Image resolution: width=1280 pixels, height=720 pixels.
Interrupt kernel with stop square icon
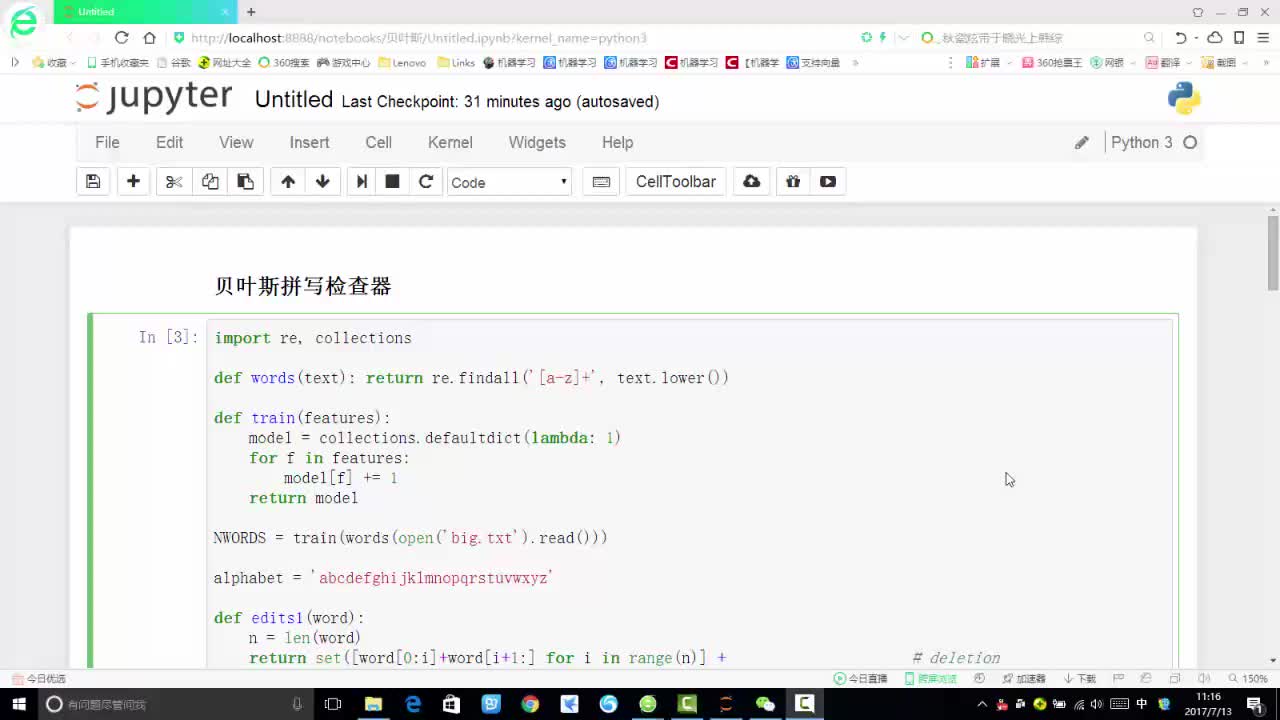(x=393, y=182)
